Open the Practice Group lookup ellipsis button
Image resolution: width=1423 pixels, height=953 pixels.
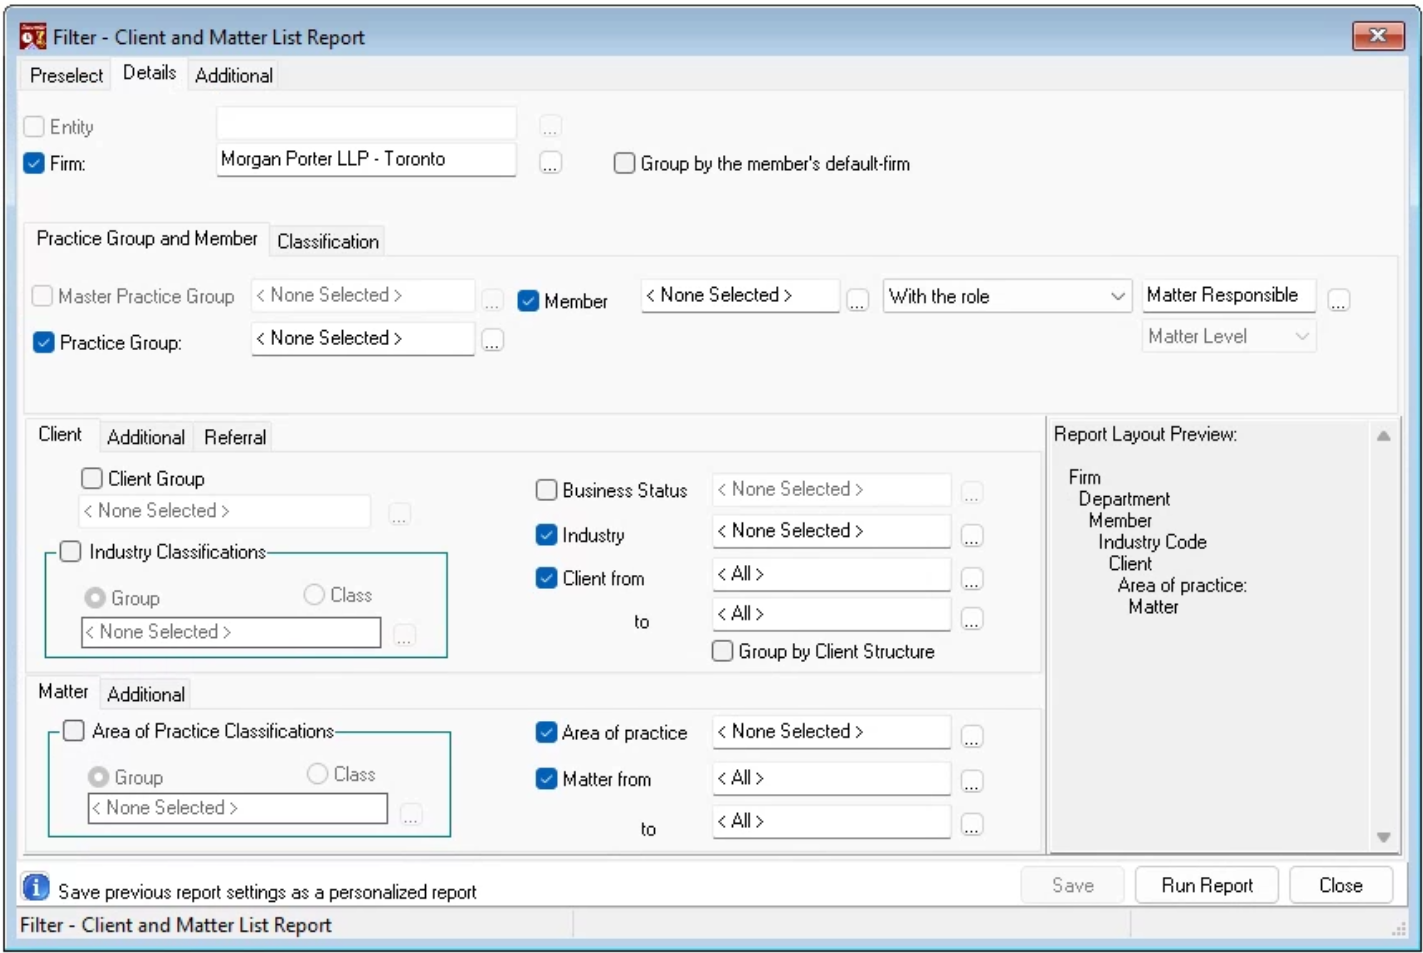pos(492,341)
